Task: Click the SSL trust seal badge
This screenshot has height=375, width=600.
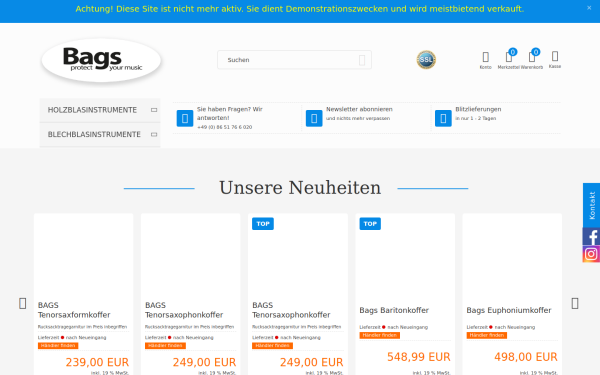Action: 426,60
